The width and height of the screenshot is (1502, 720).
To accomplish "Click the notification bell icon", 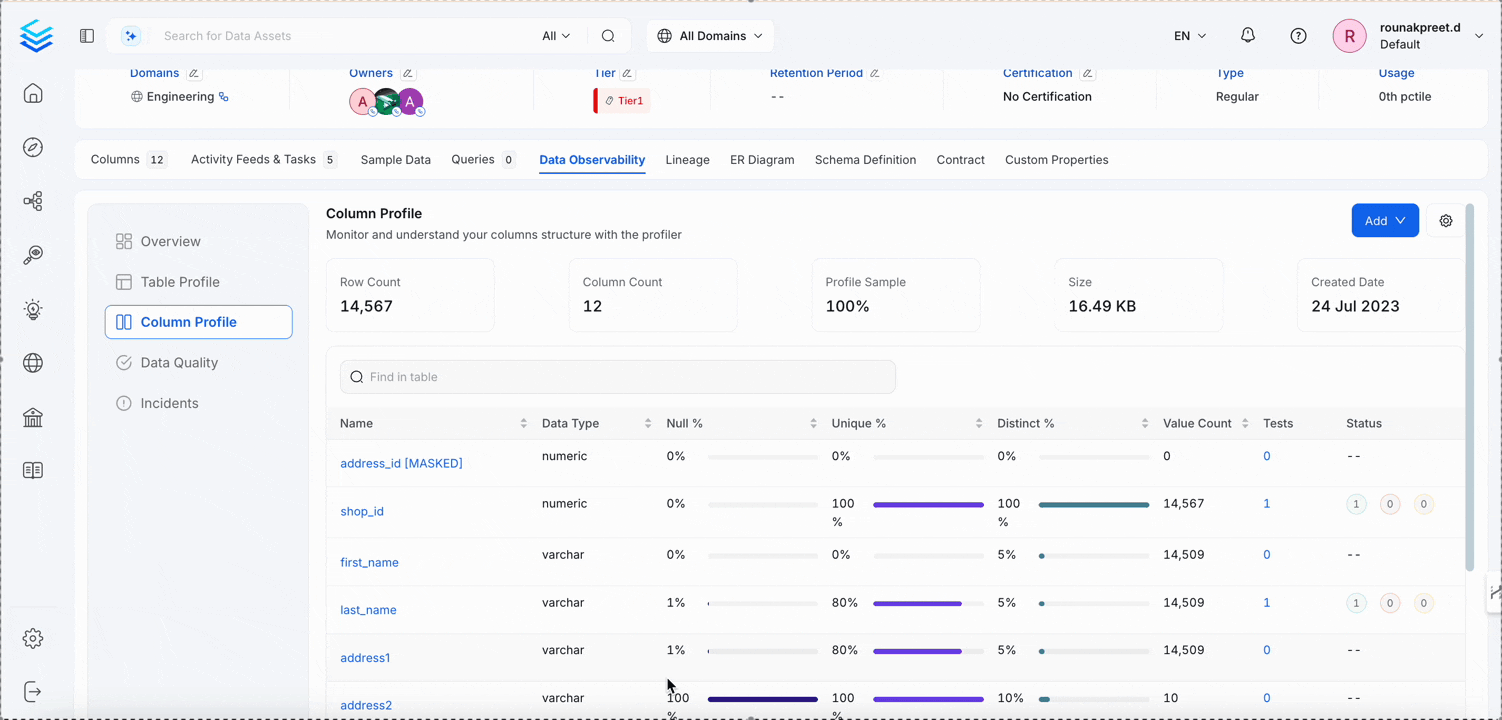I will (x=1247, y=36).
